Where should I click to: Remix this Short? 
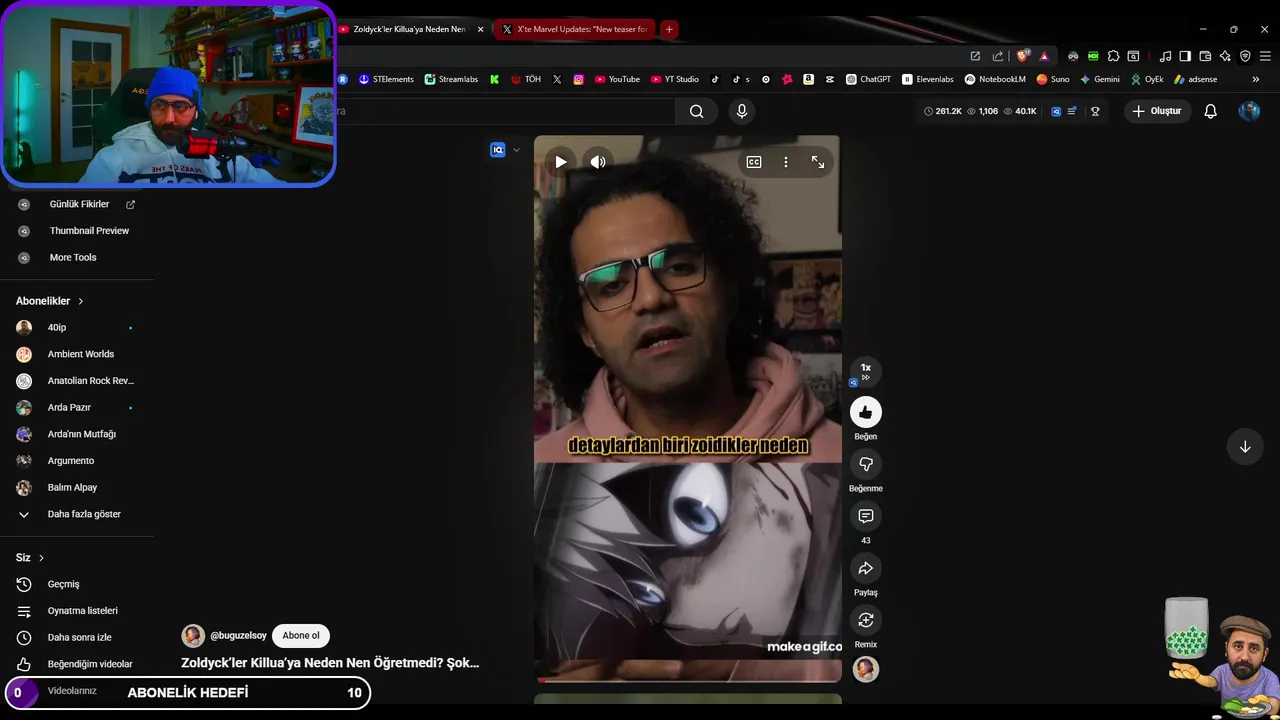tap(866, 620)
